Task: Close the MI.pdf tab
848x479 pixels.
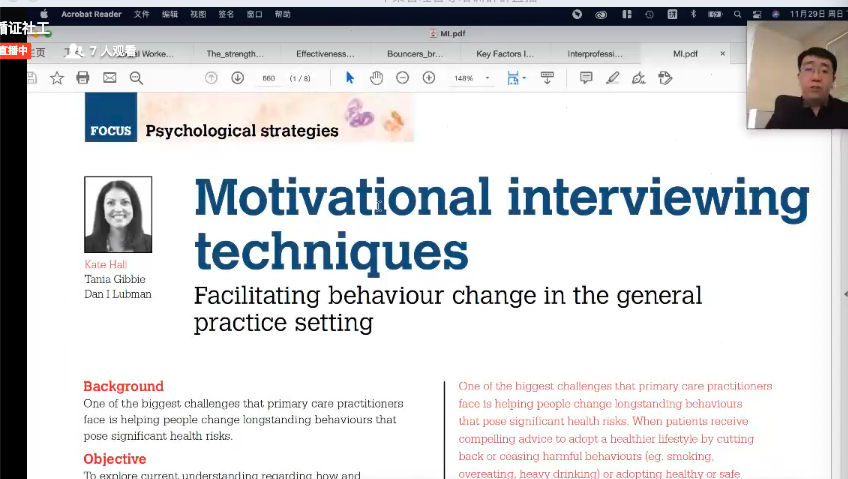Action: click(723, 54)
